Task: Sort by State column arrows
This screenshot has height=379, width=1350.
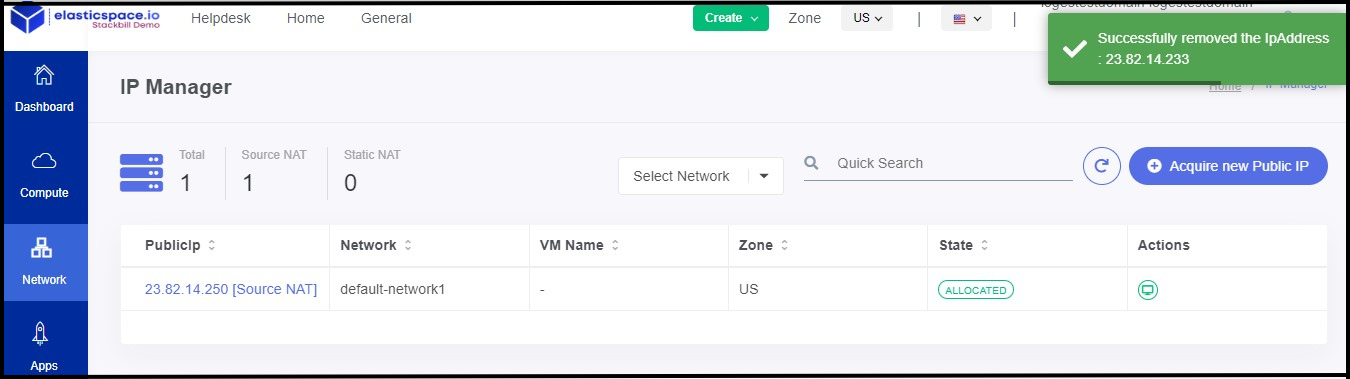Action: [x=984, y=245]
